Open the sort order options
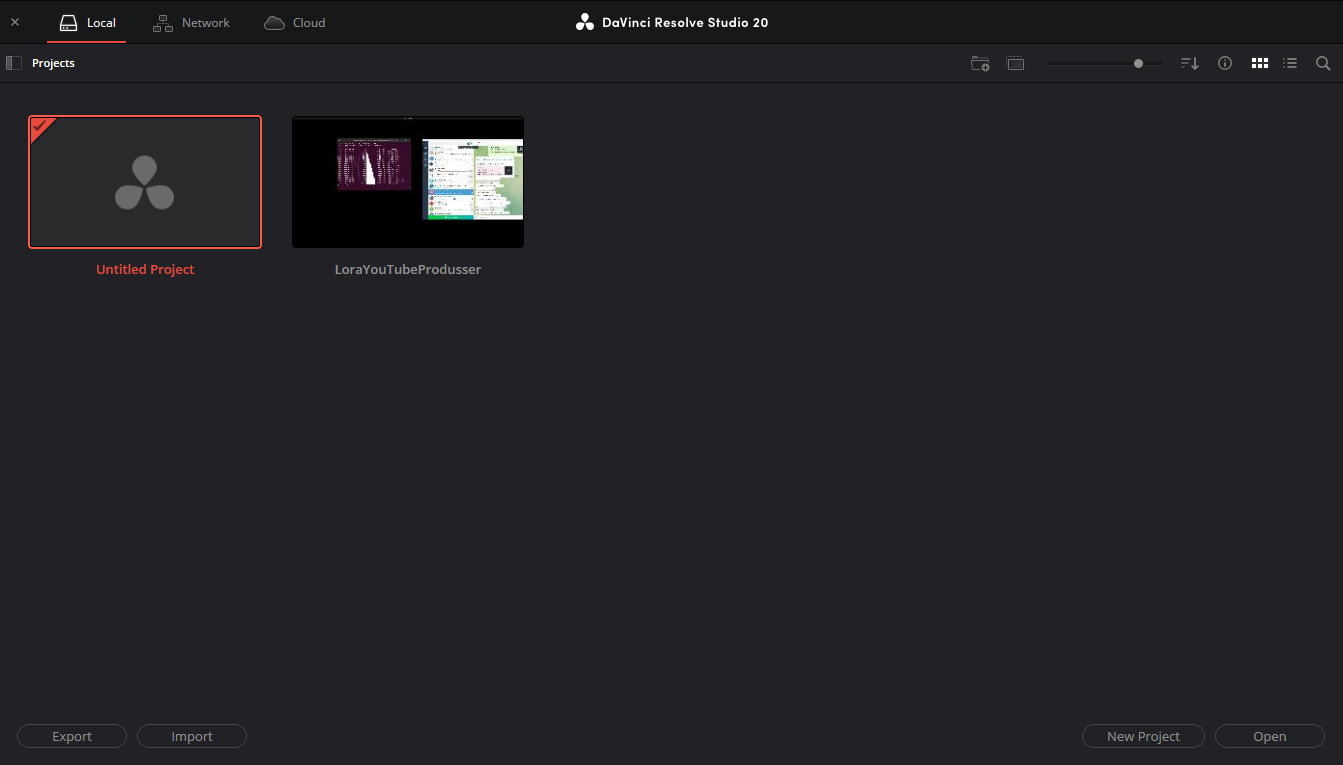1343x765 pixels. [1189, 63]
